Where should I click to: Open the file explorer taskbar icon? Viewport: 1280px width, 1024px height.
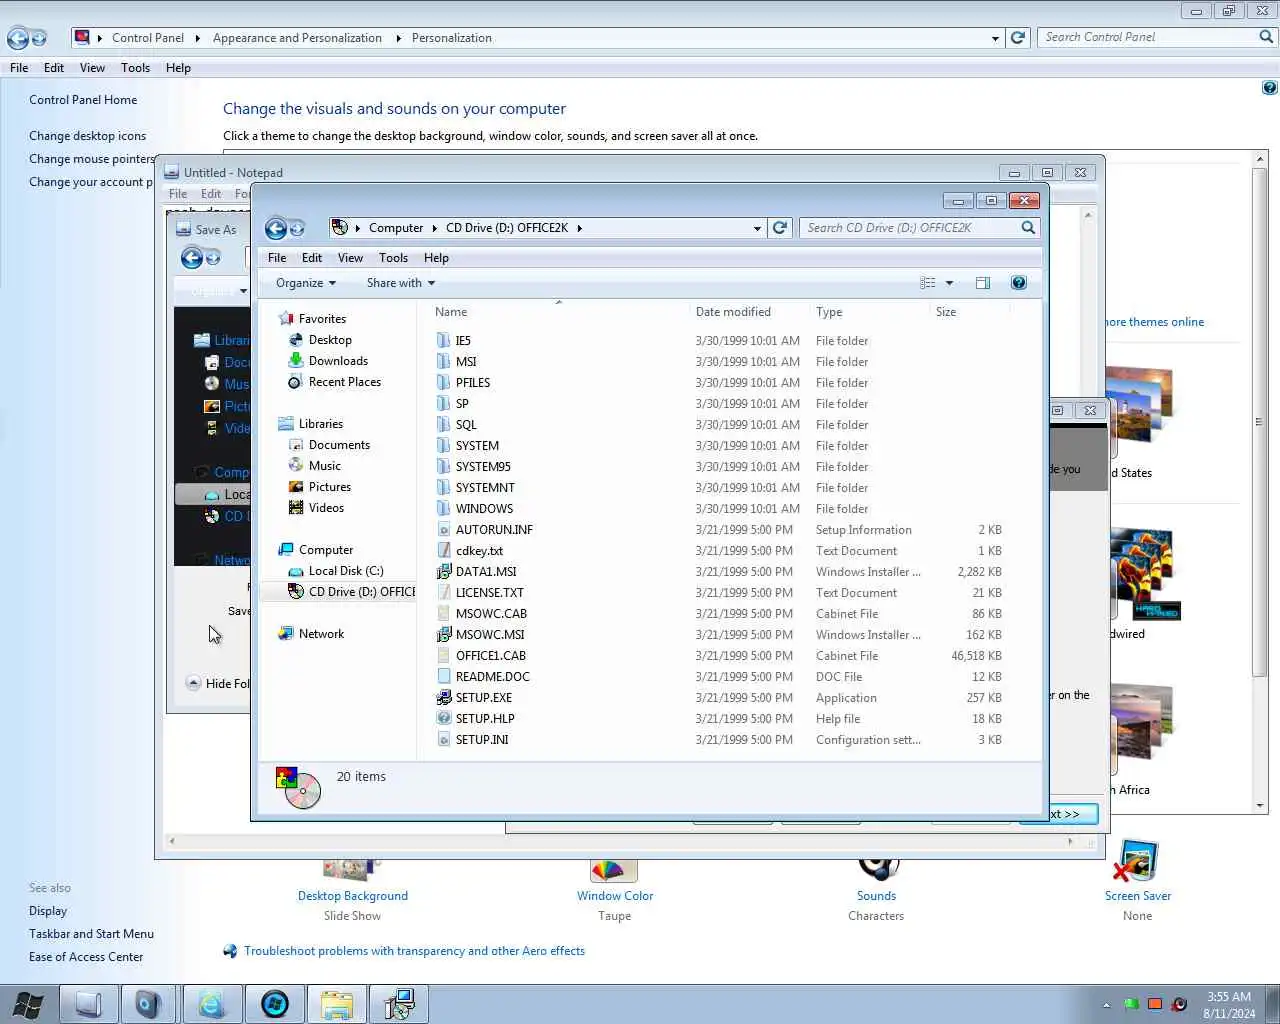click(336, 1004)
